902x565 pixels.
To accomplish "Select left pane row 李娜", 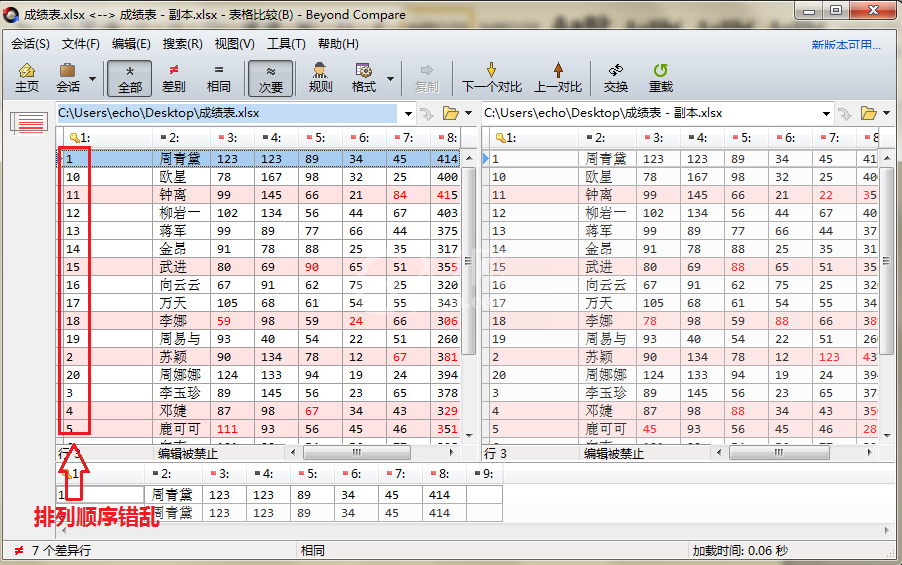I will pyautogui.click(x=260, y=321).
